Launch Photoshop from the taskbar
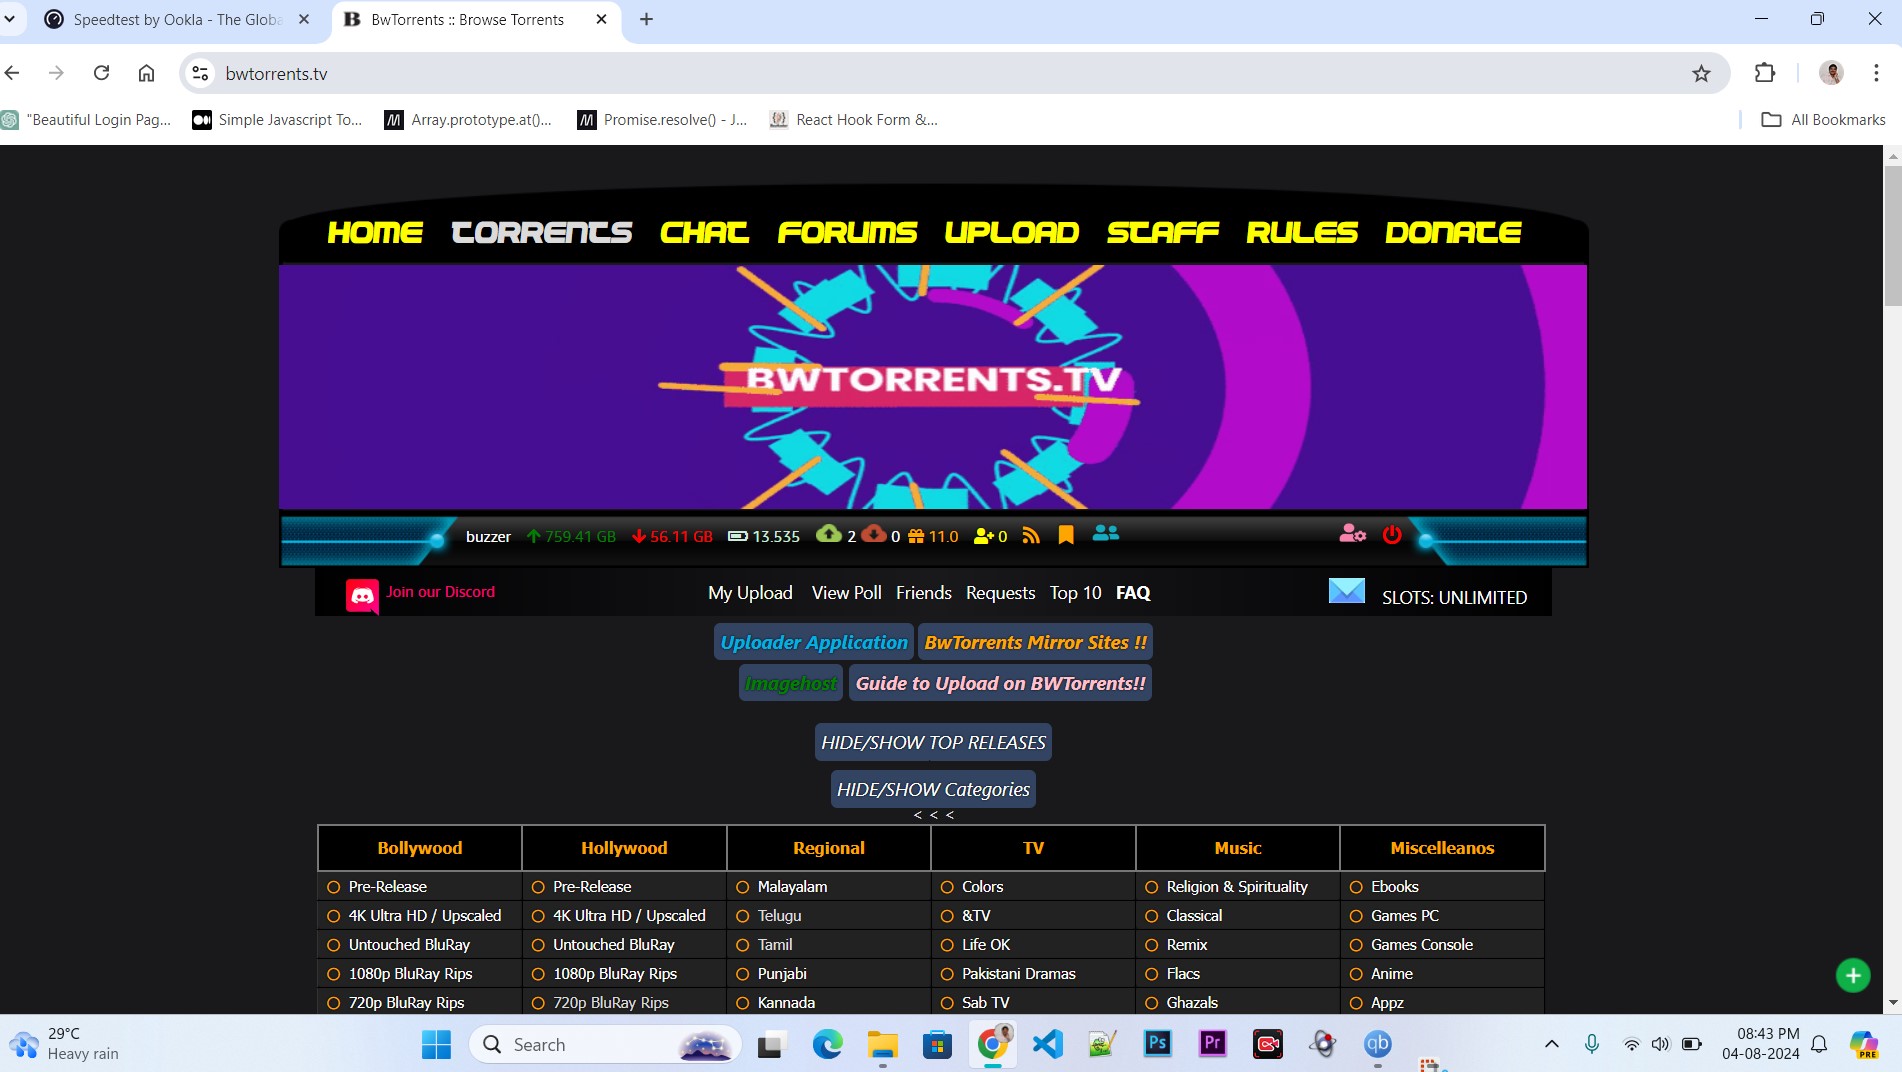 click(x=1157, y=1044)
